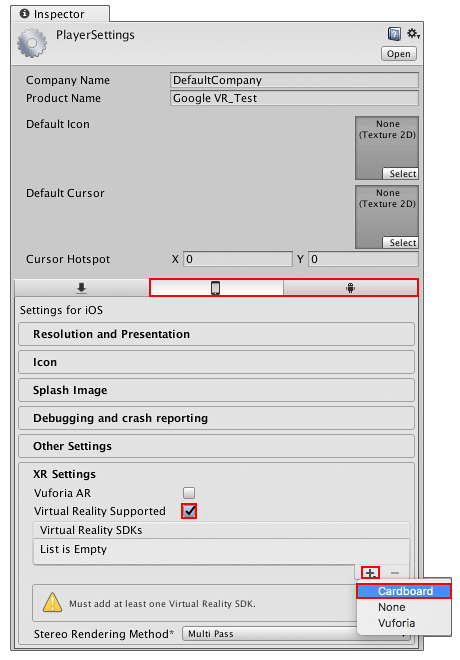The image size is (460, 660).
Task: Click the 'Must add at least one Virtual Reality SDK.' message
Action: pos(162,604)
